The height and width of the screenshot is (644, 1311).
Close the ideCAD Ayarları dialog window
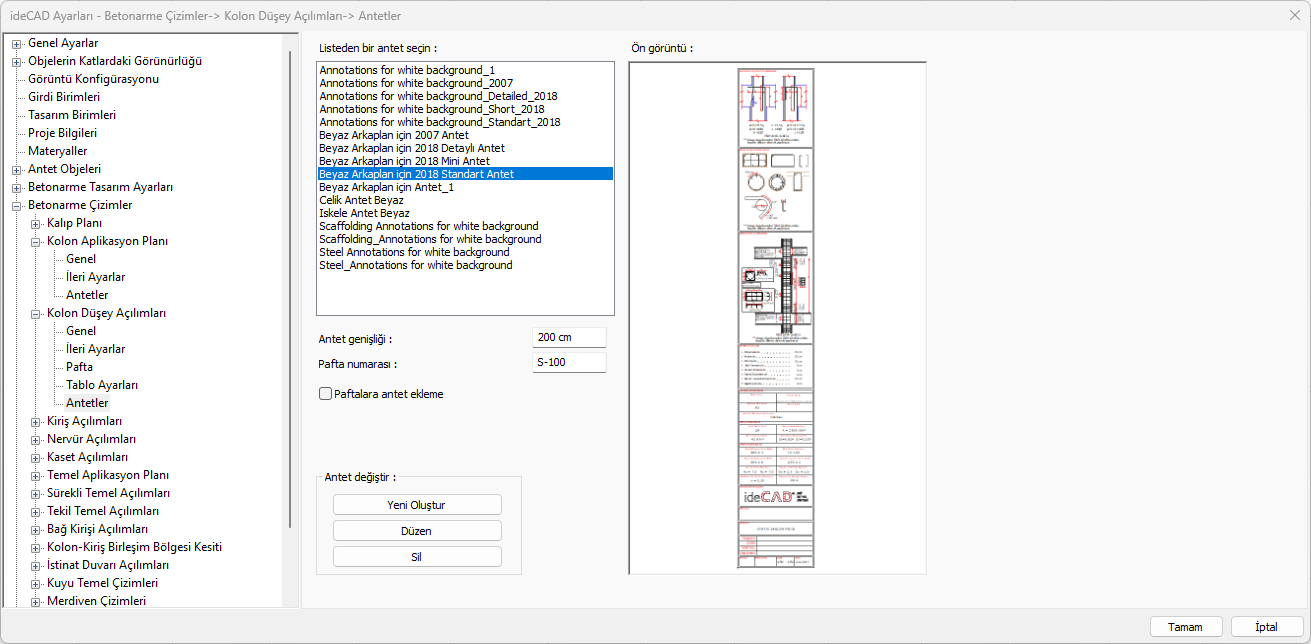click(1295, 16)
